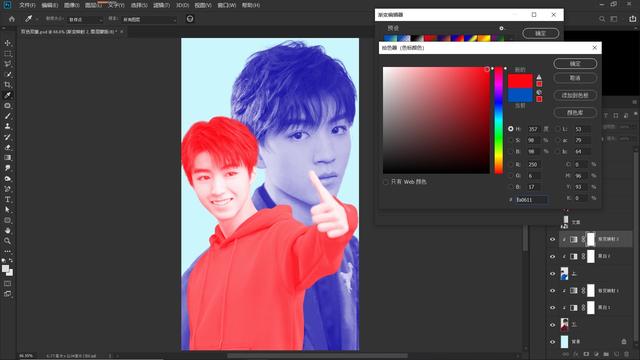The height and width of the screenshot is (360, 640).
Task: Click the add layer mask icon
Action: pyautogui.click(x=586, y=354)
